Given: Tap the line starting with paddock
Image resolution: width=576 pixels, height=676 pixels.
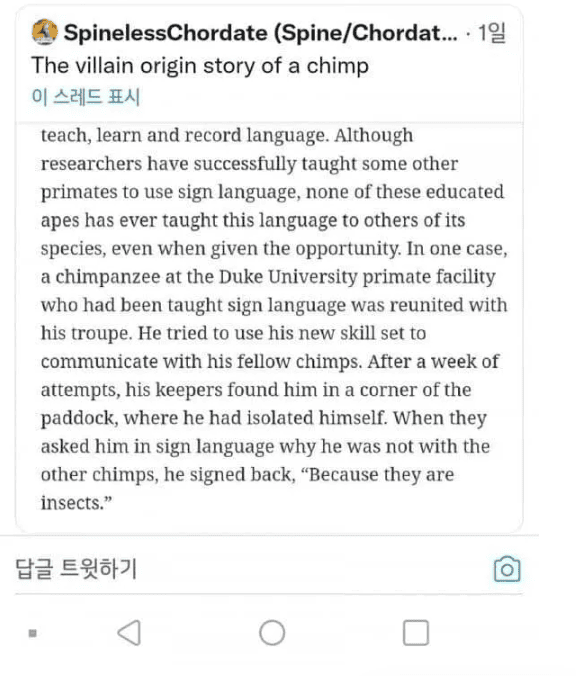Looking at the screenshot, I should tap(263, 418).
